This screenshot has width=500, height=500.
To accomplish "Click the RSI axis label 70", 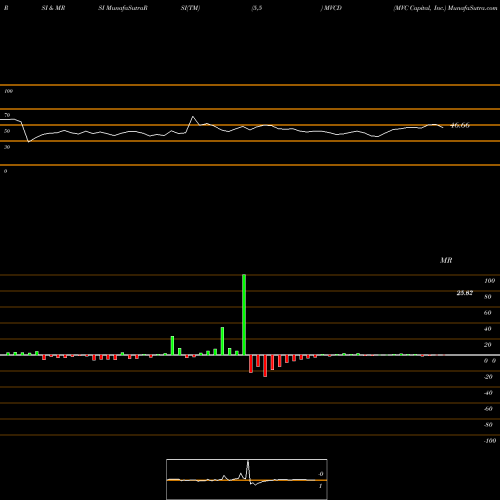I will [x=7, y=115].
